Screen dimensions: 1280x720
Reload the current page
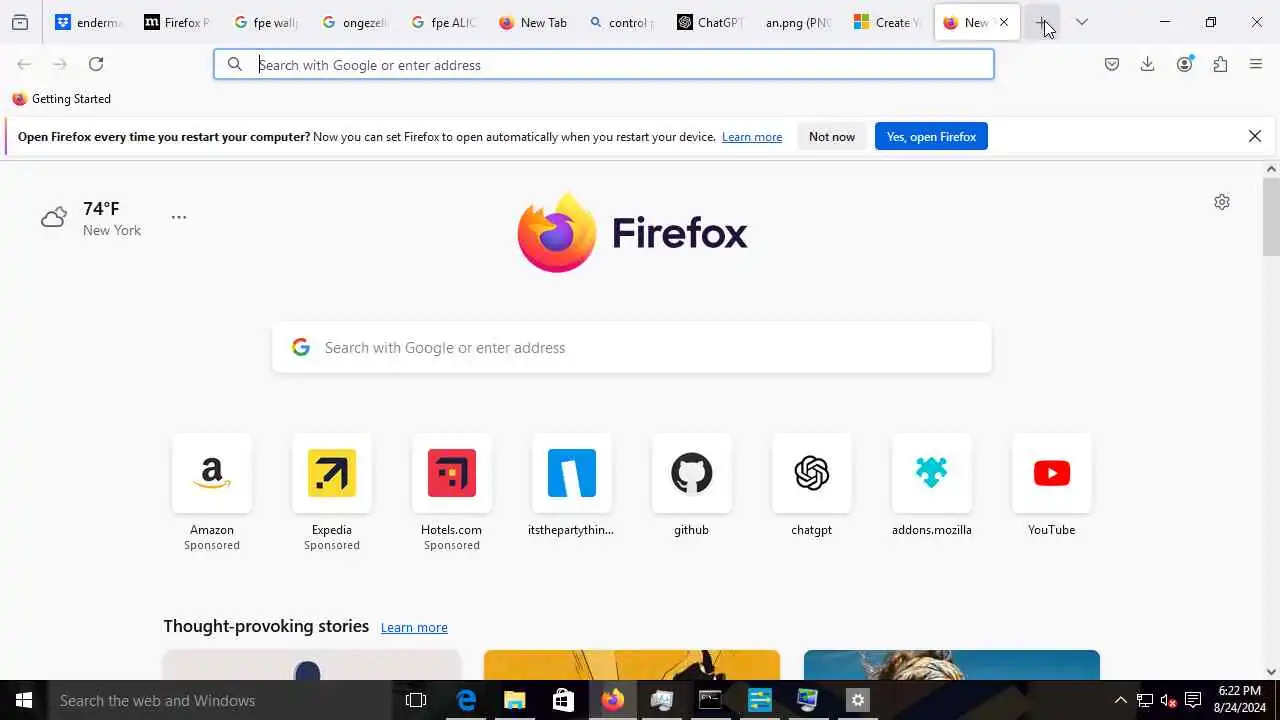point(96,64)
